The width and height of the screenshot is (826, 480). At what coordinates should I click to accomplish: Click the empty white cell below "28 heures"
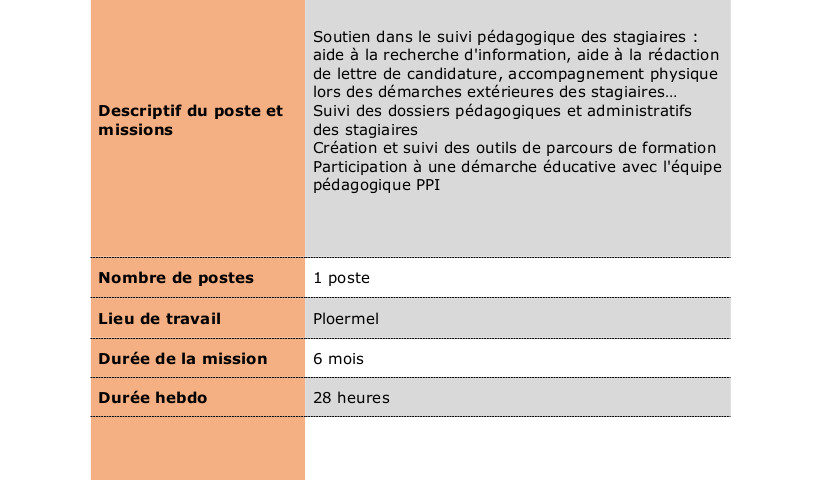click(517, 448)
